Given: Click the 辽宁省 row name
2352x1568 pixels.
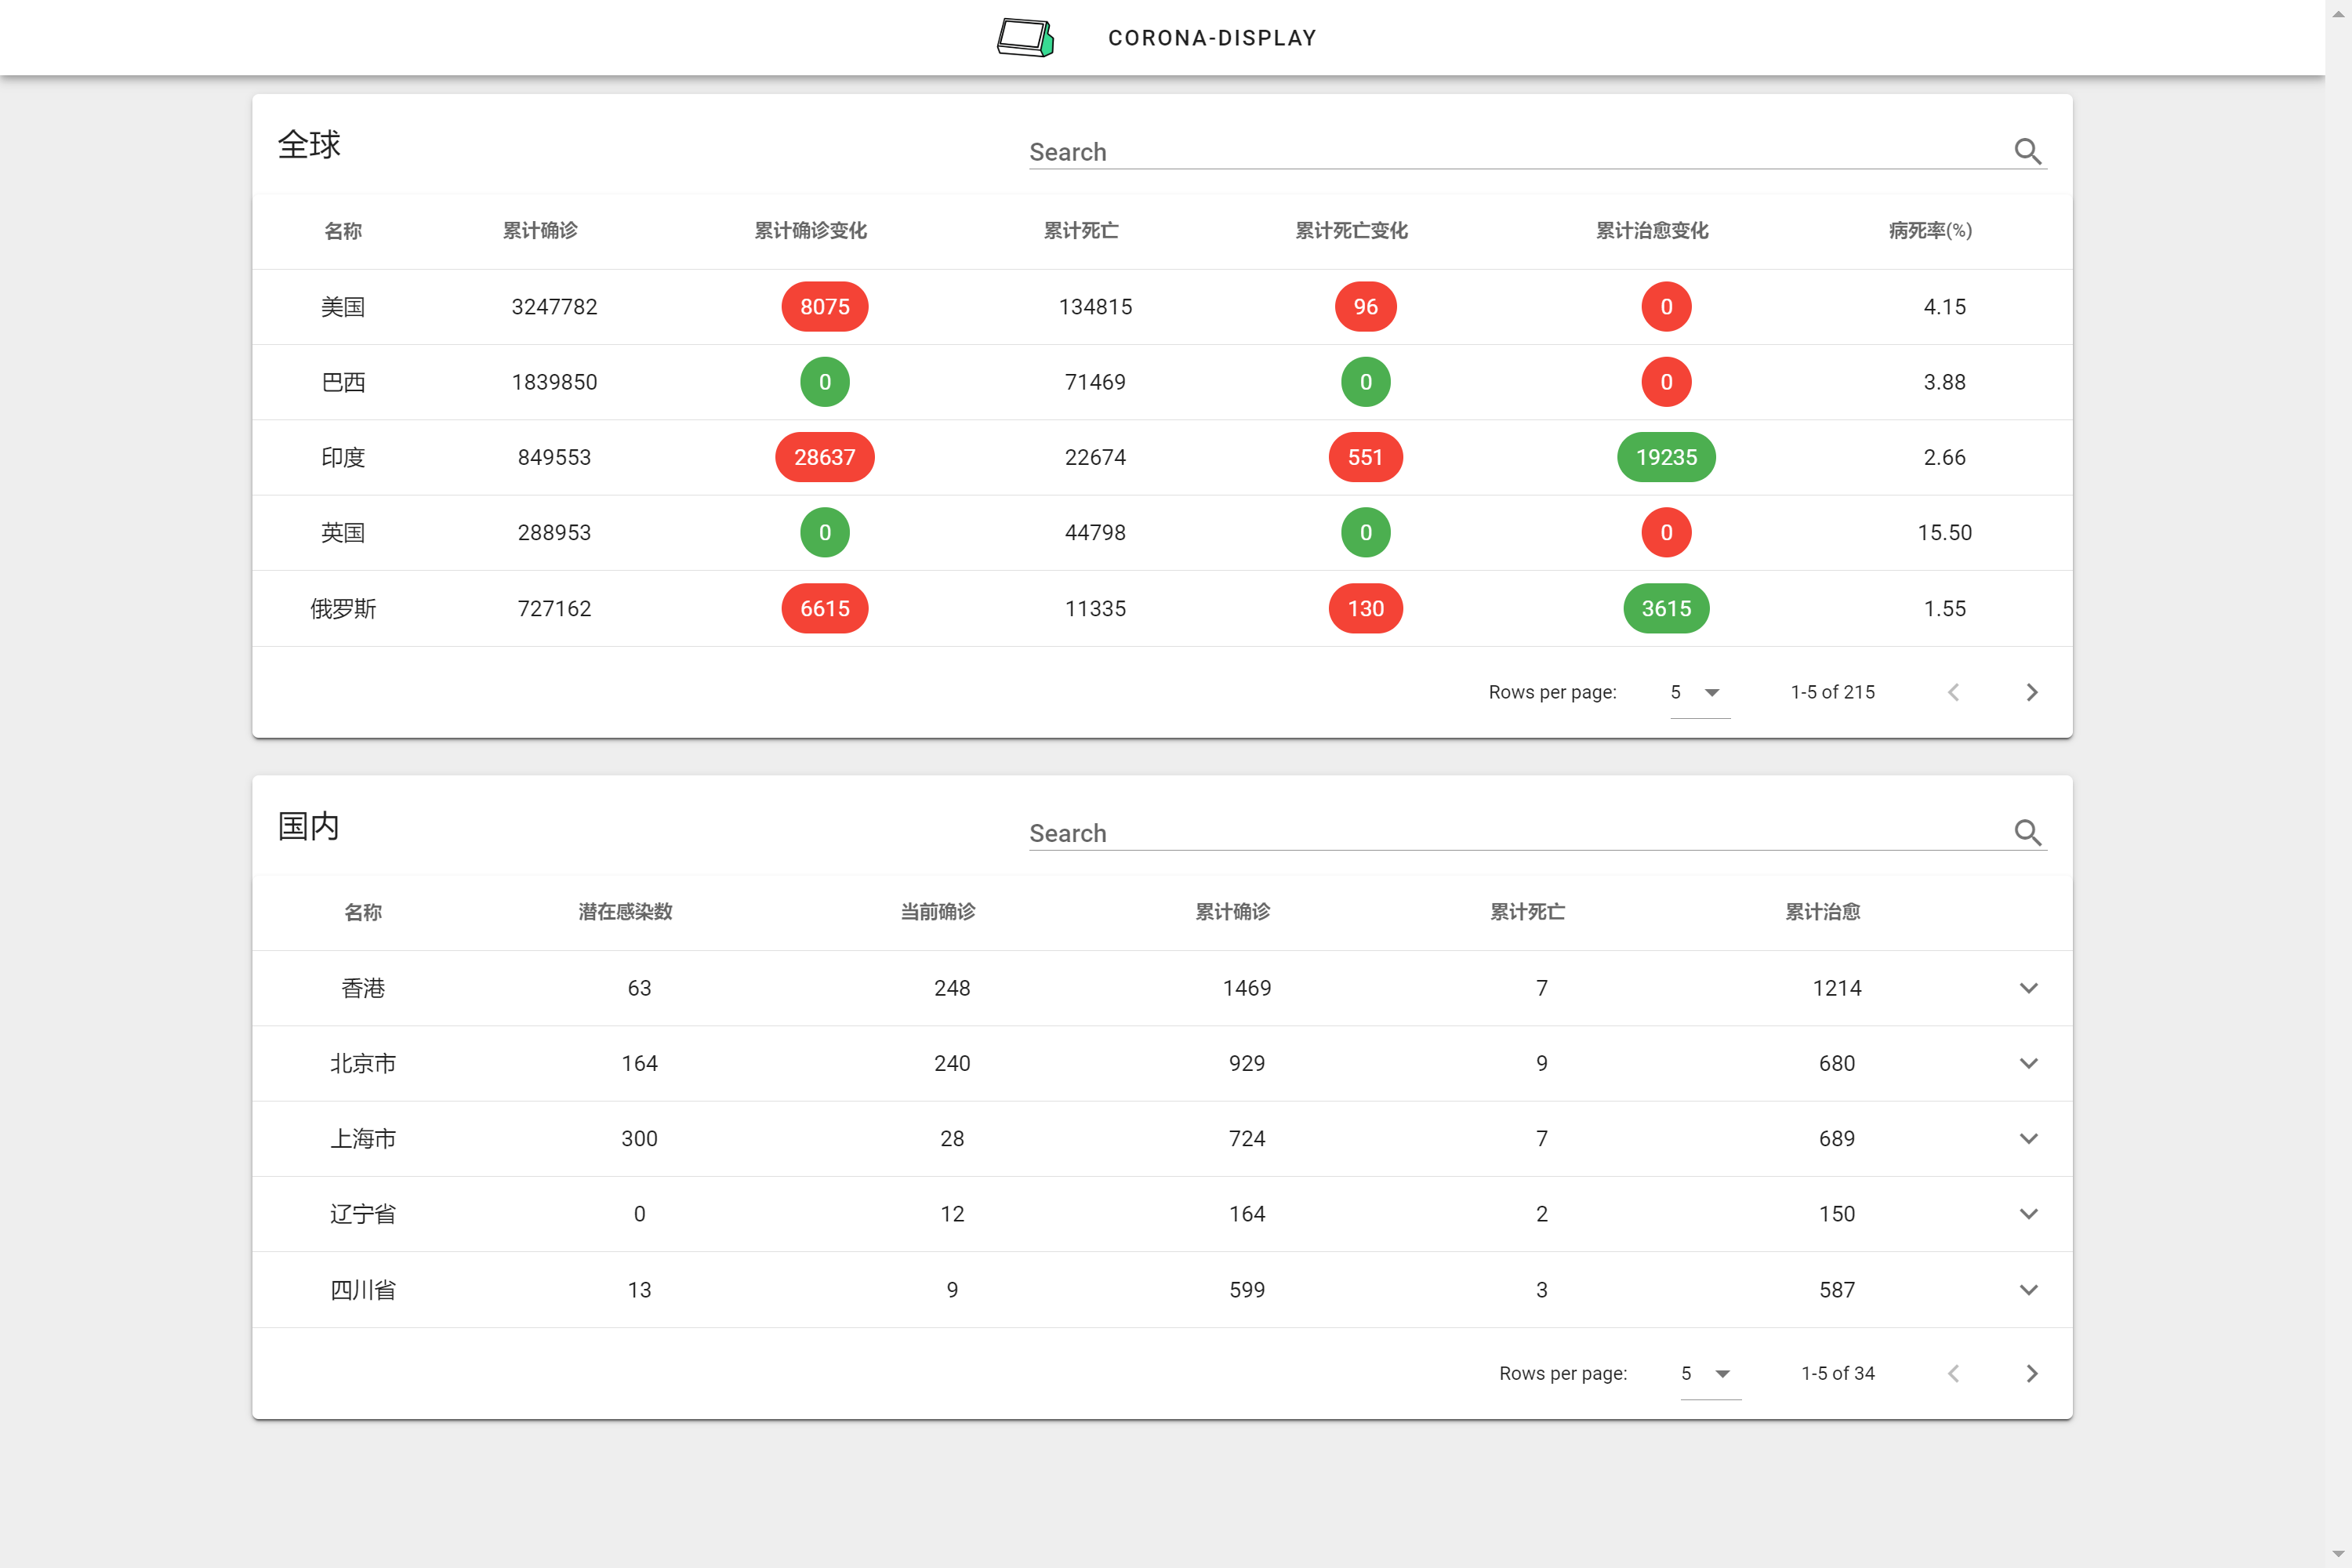Looking at the screenshot, I should (363, 1213).
